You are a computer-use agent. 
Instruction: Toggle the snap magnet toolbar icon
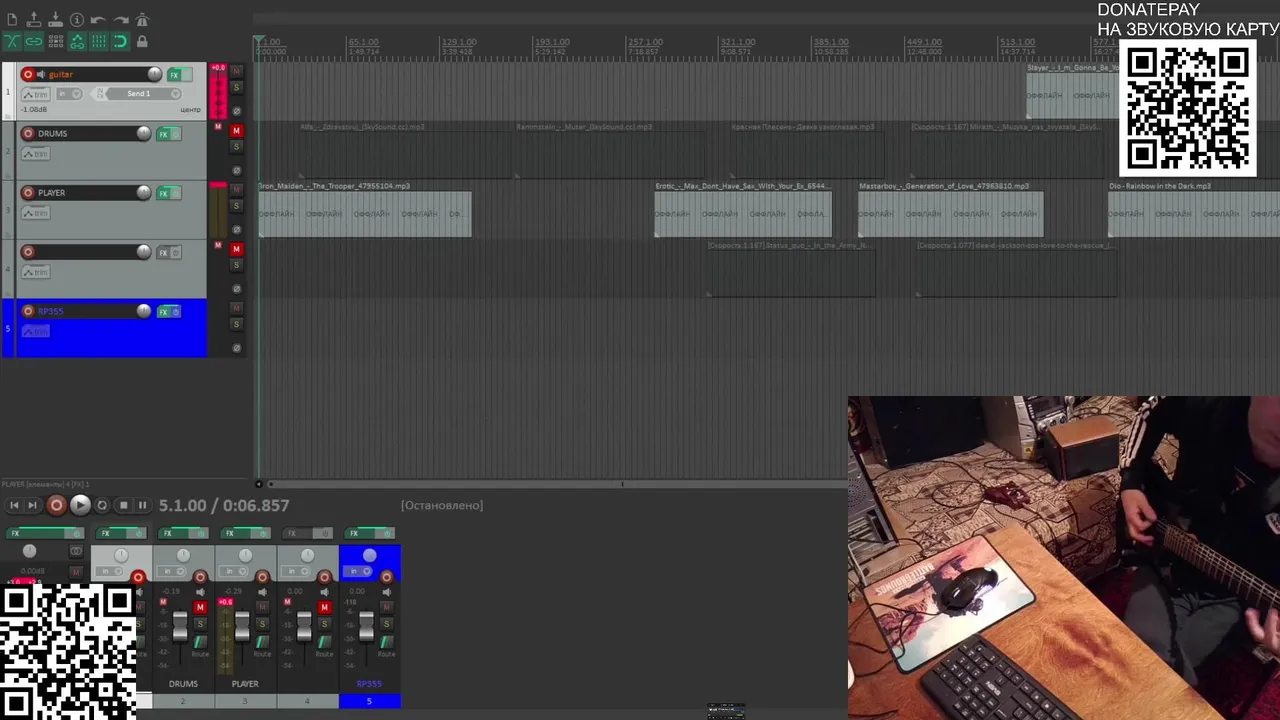(120, 41)
